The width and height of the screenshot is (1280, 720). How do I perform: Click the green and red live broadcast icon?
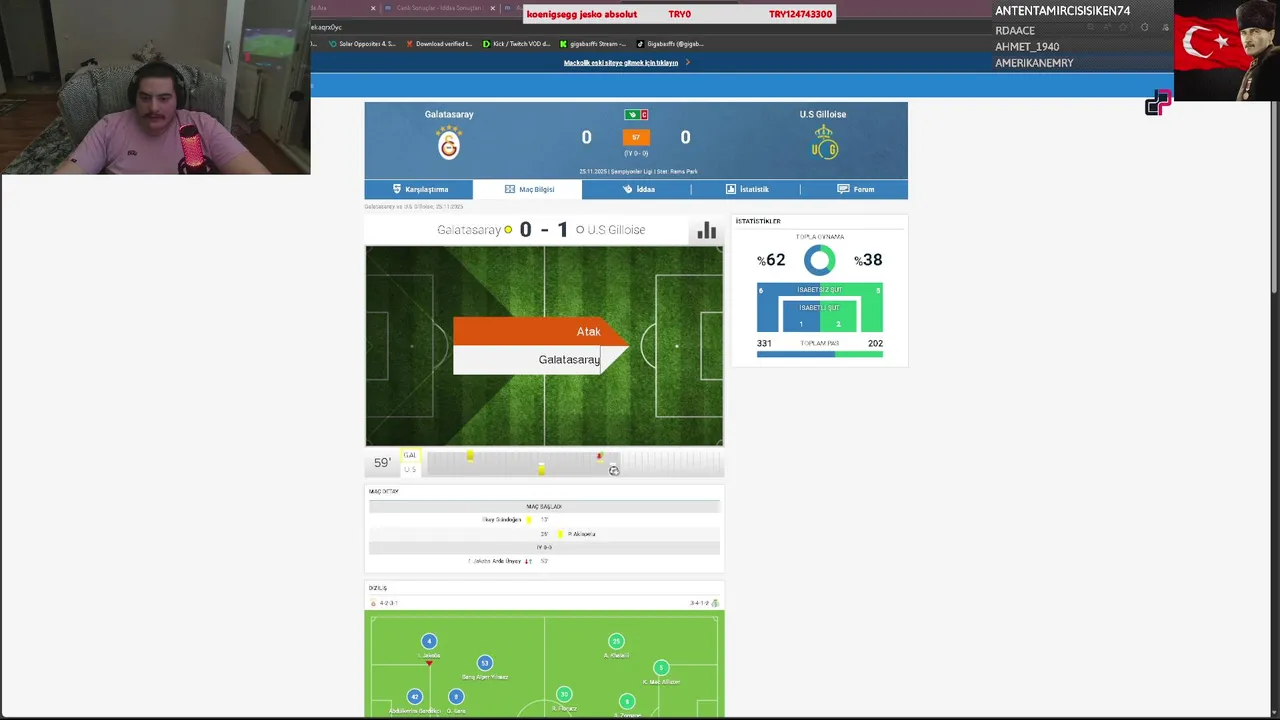tap(636, 115)
